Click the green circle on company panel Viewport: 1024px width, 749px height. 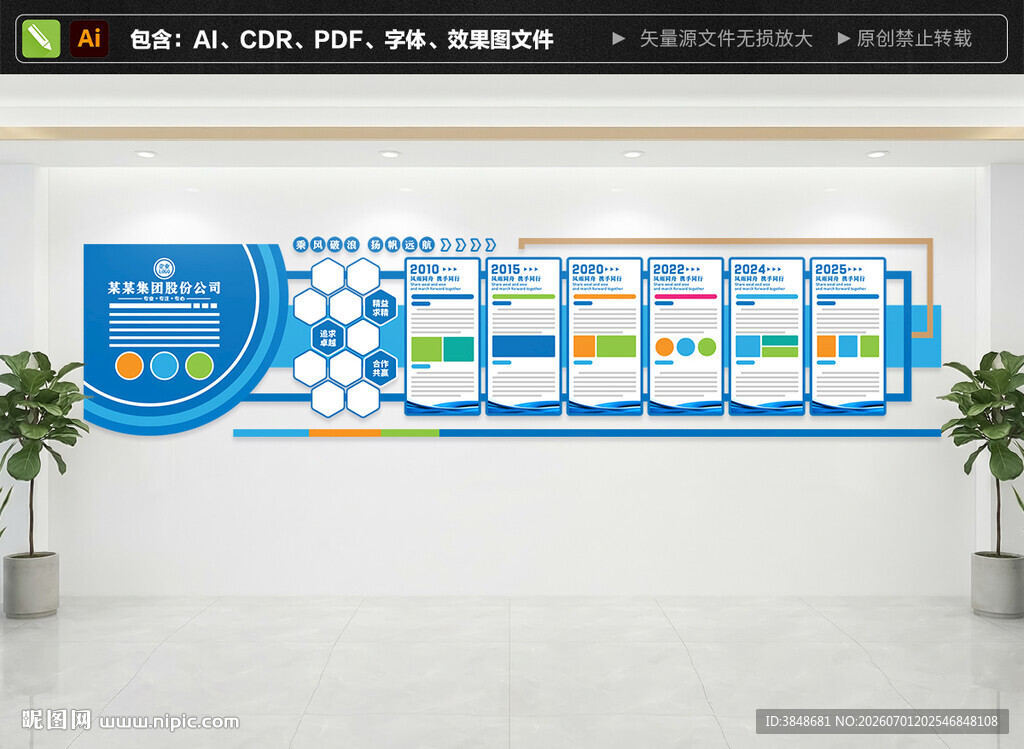click(x=199, y=366)
